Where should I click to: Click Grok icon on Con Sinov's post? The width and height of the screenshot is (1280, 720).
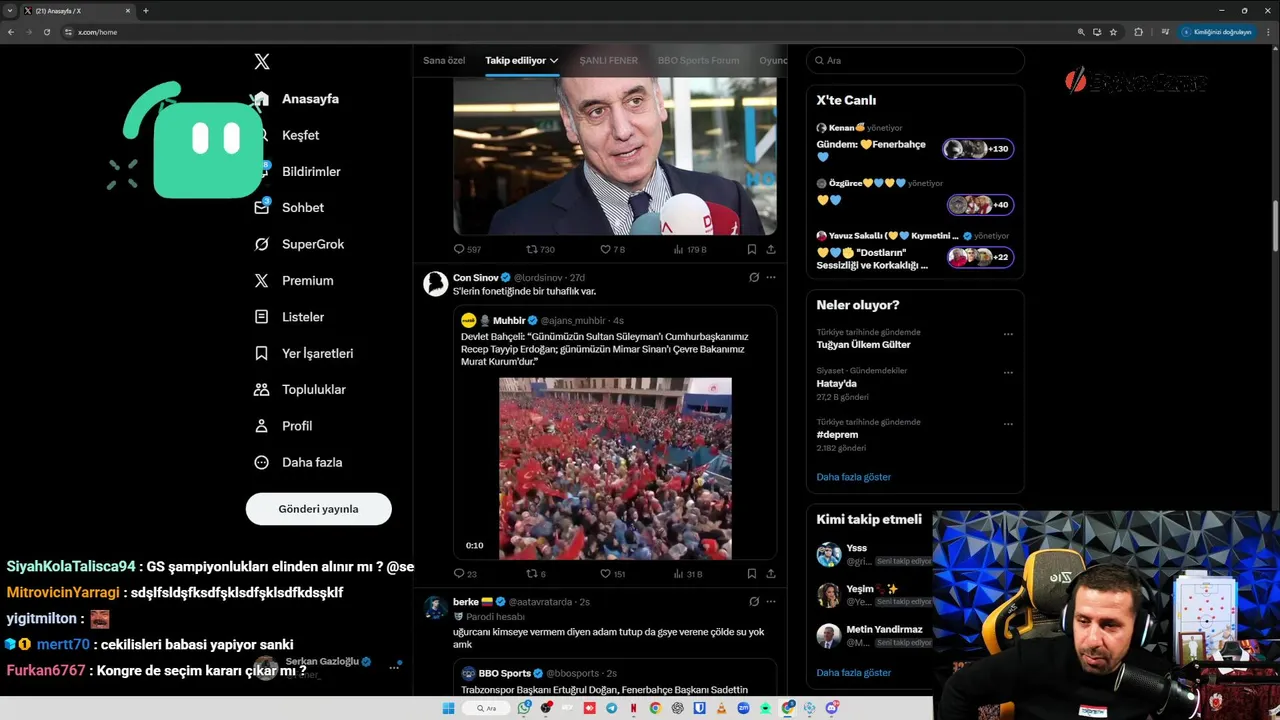pyautogui.click(x=754, y=277)
